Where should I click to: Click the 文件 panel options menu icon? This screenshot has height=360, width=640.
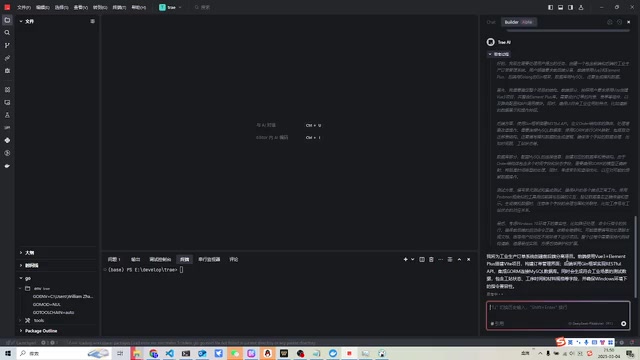click(x=93, y=21)
